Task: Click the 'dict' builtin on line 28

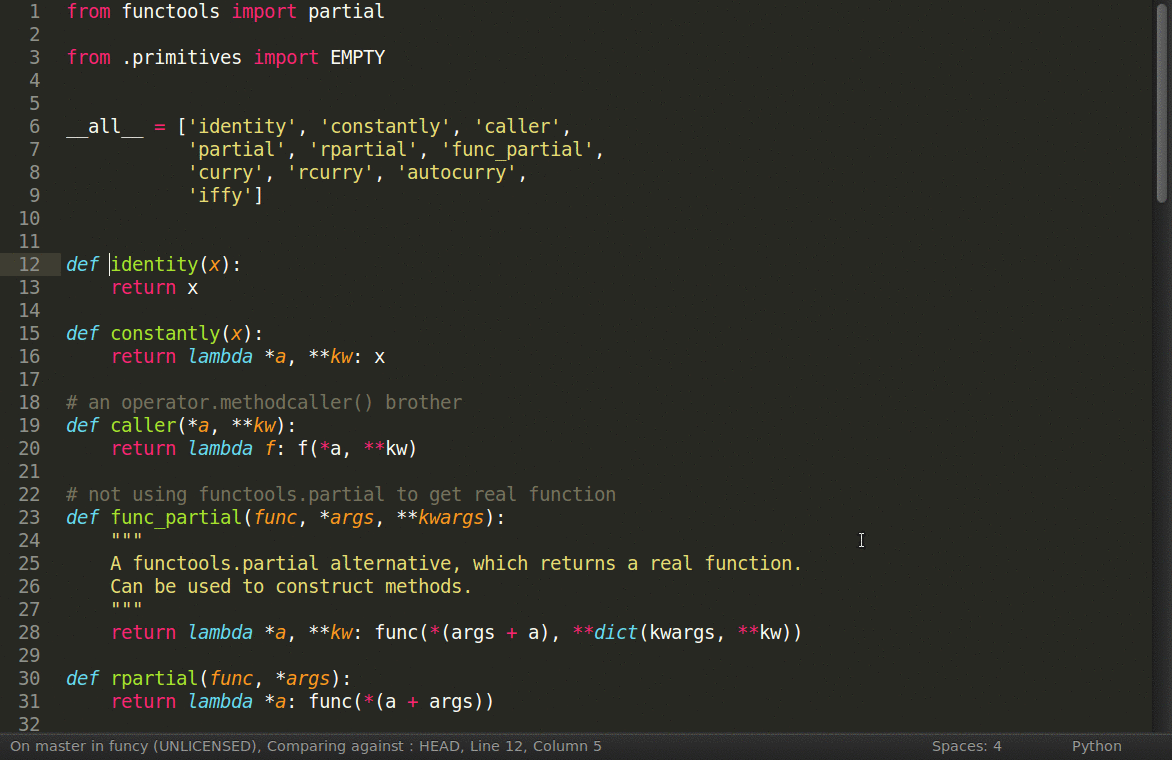Action: coord(617,632)
